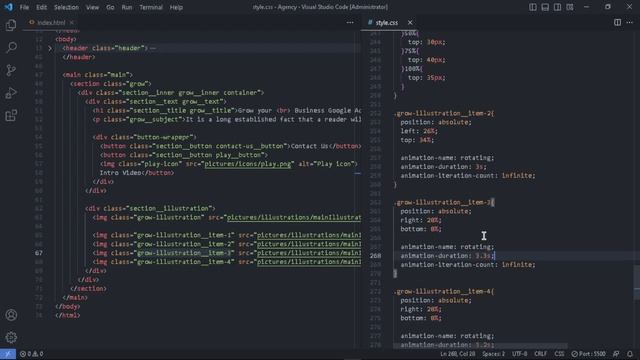Expand the folded header element on line 13
Screen dimensions: 640x360
(50, 48)
